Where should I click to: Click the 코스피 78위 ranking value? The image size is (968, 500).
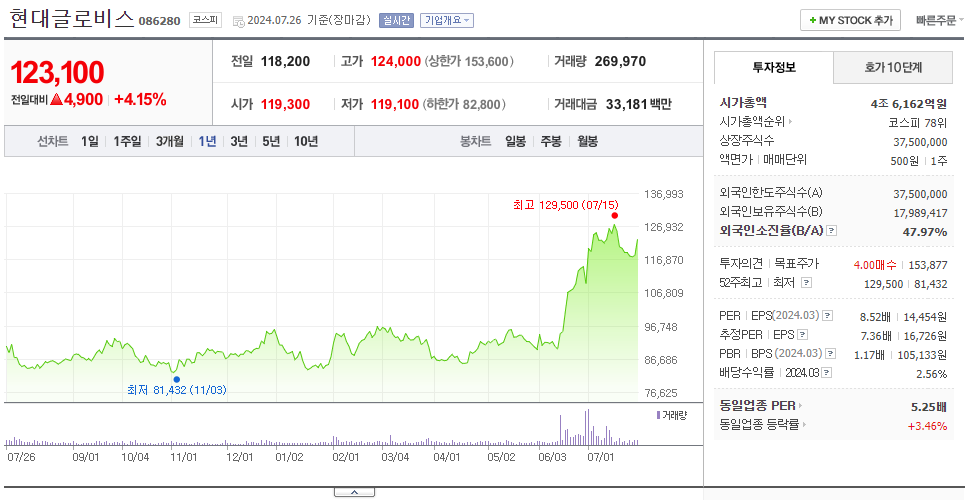pyautogui.click(x=918, y=122)
